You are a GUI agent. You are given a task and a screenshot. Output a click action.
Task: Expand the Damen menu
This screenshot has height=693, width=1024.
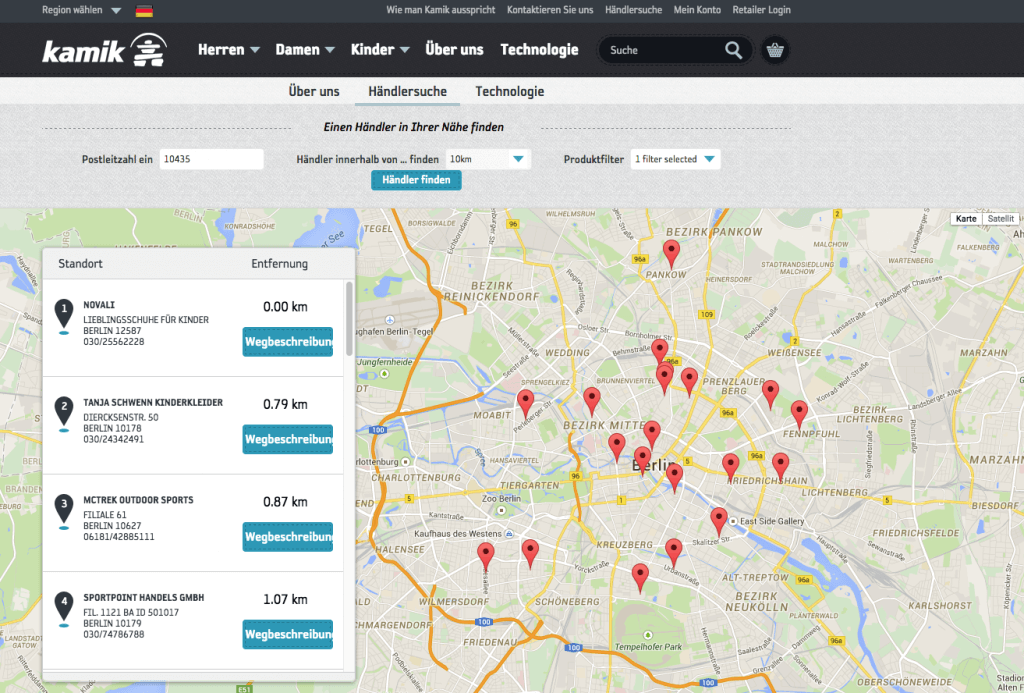pyautogui.click(x=305, y=50)
